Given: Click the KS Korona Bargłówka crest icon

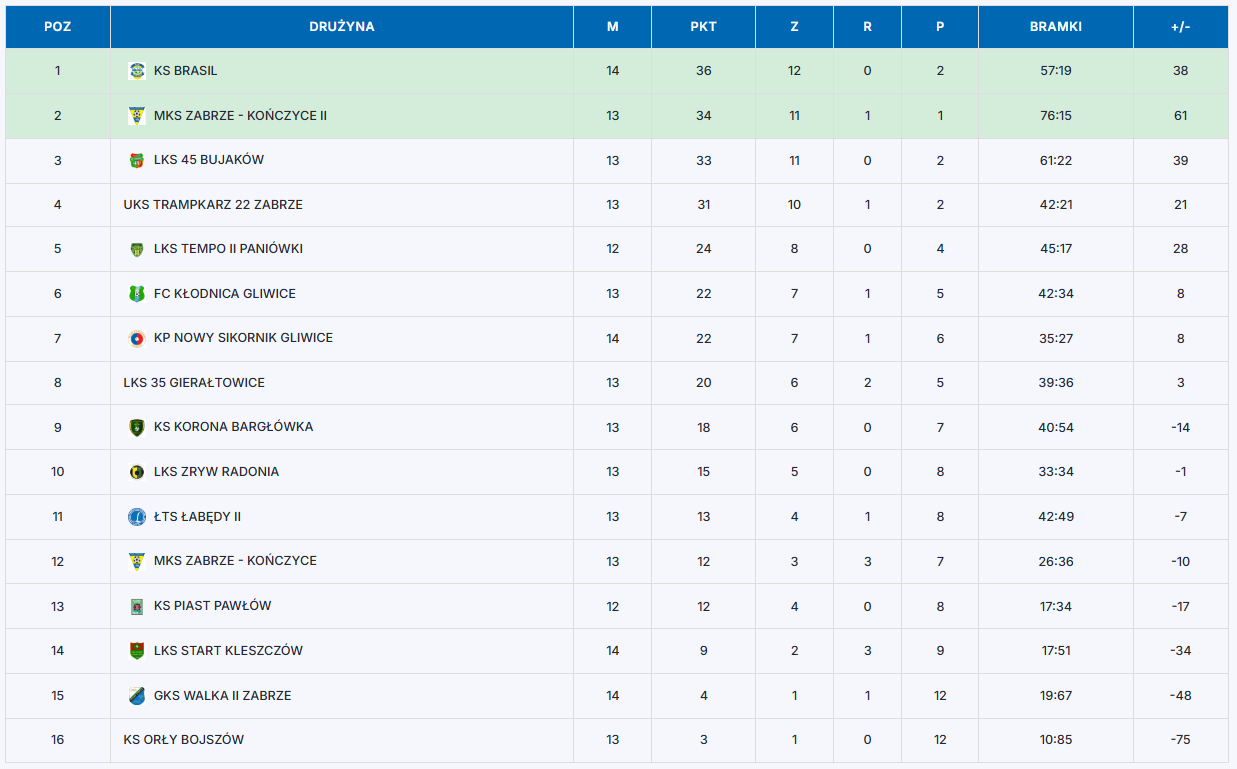Looking at the screenshot, I should (x=137, y=427).
